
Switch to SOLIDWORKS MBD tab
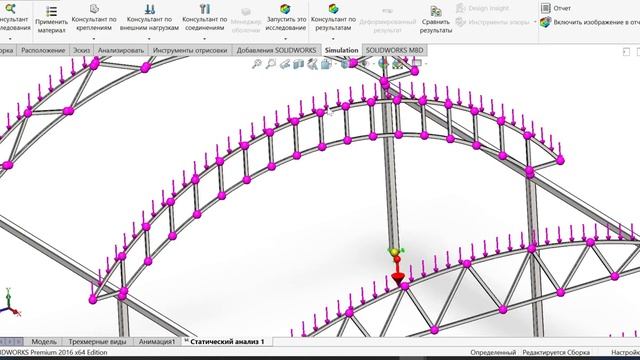tap(394, 50)
